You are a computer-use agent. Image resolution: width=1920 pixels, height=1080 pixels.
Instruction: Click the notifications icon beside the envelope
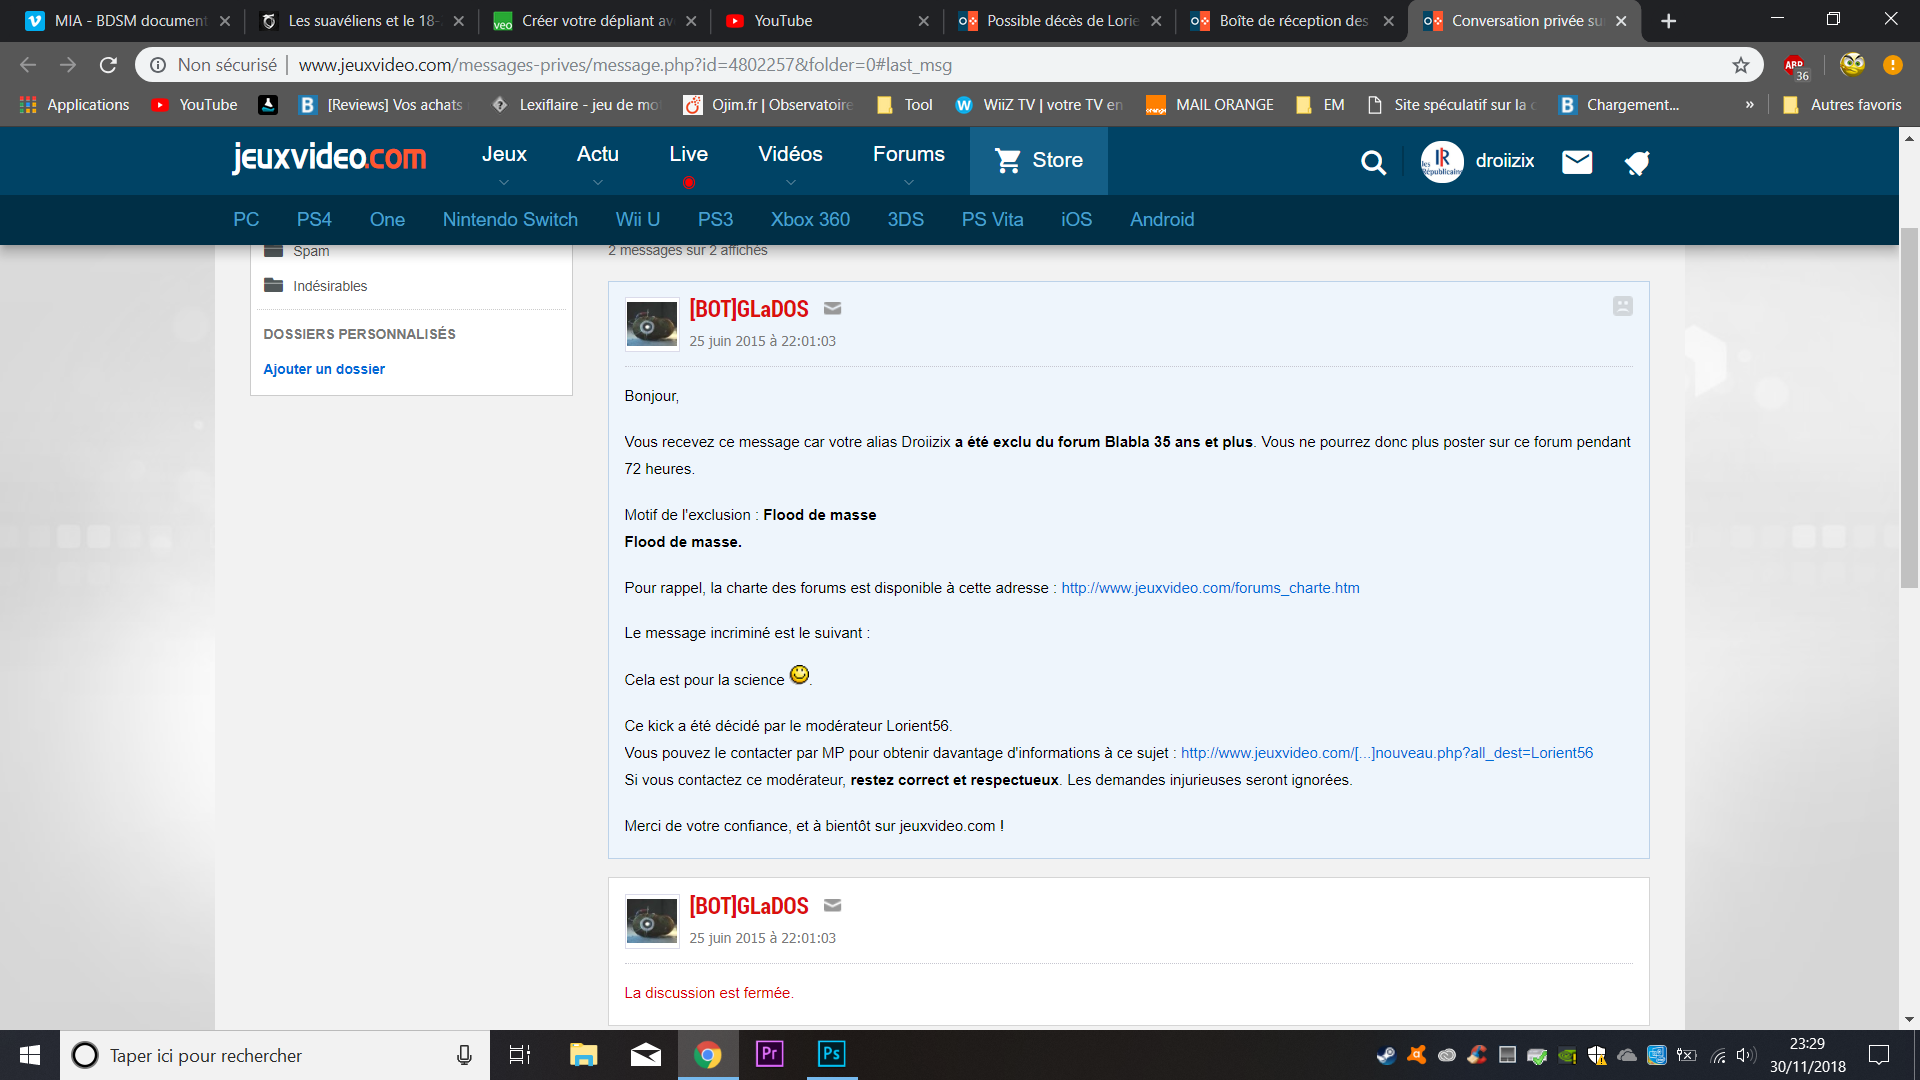(x=1636, y=162)
